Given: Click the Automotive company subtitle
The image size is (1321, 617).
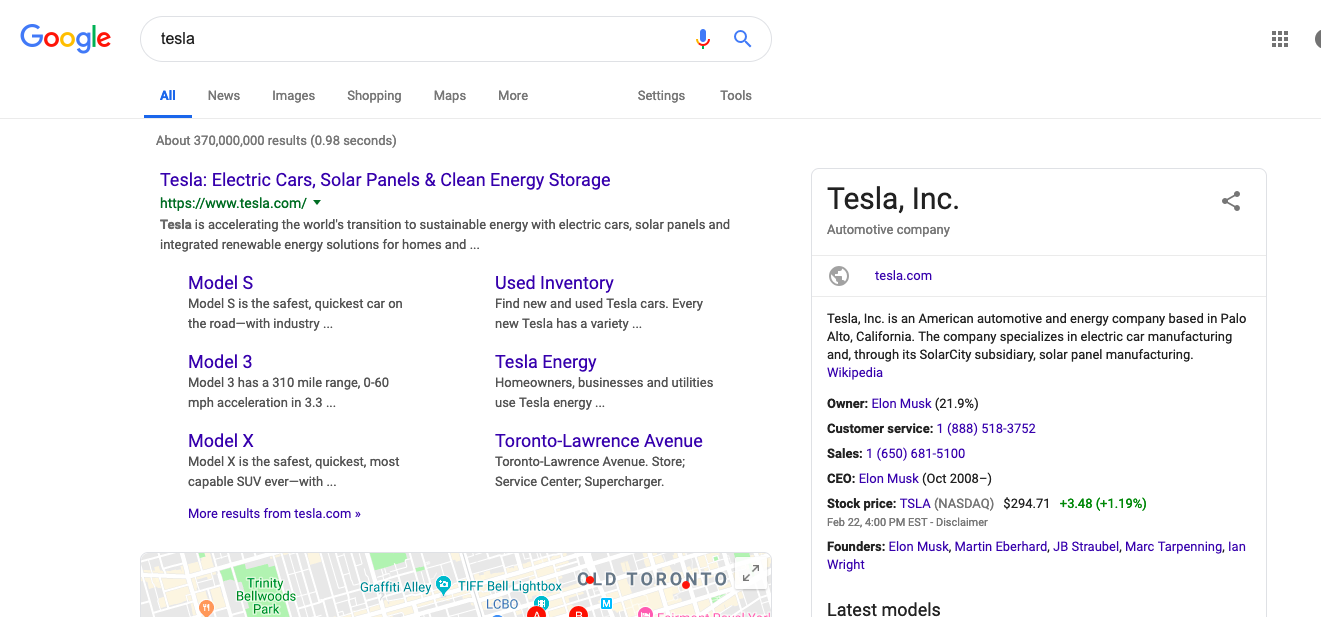Looking at the screenshot, I should (x=888, y=230).
